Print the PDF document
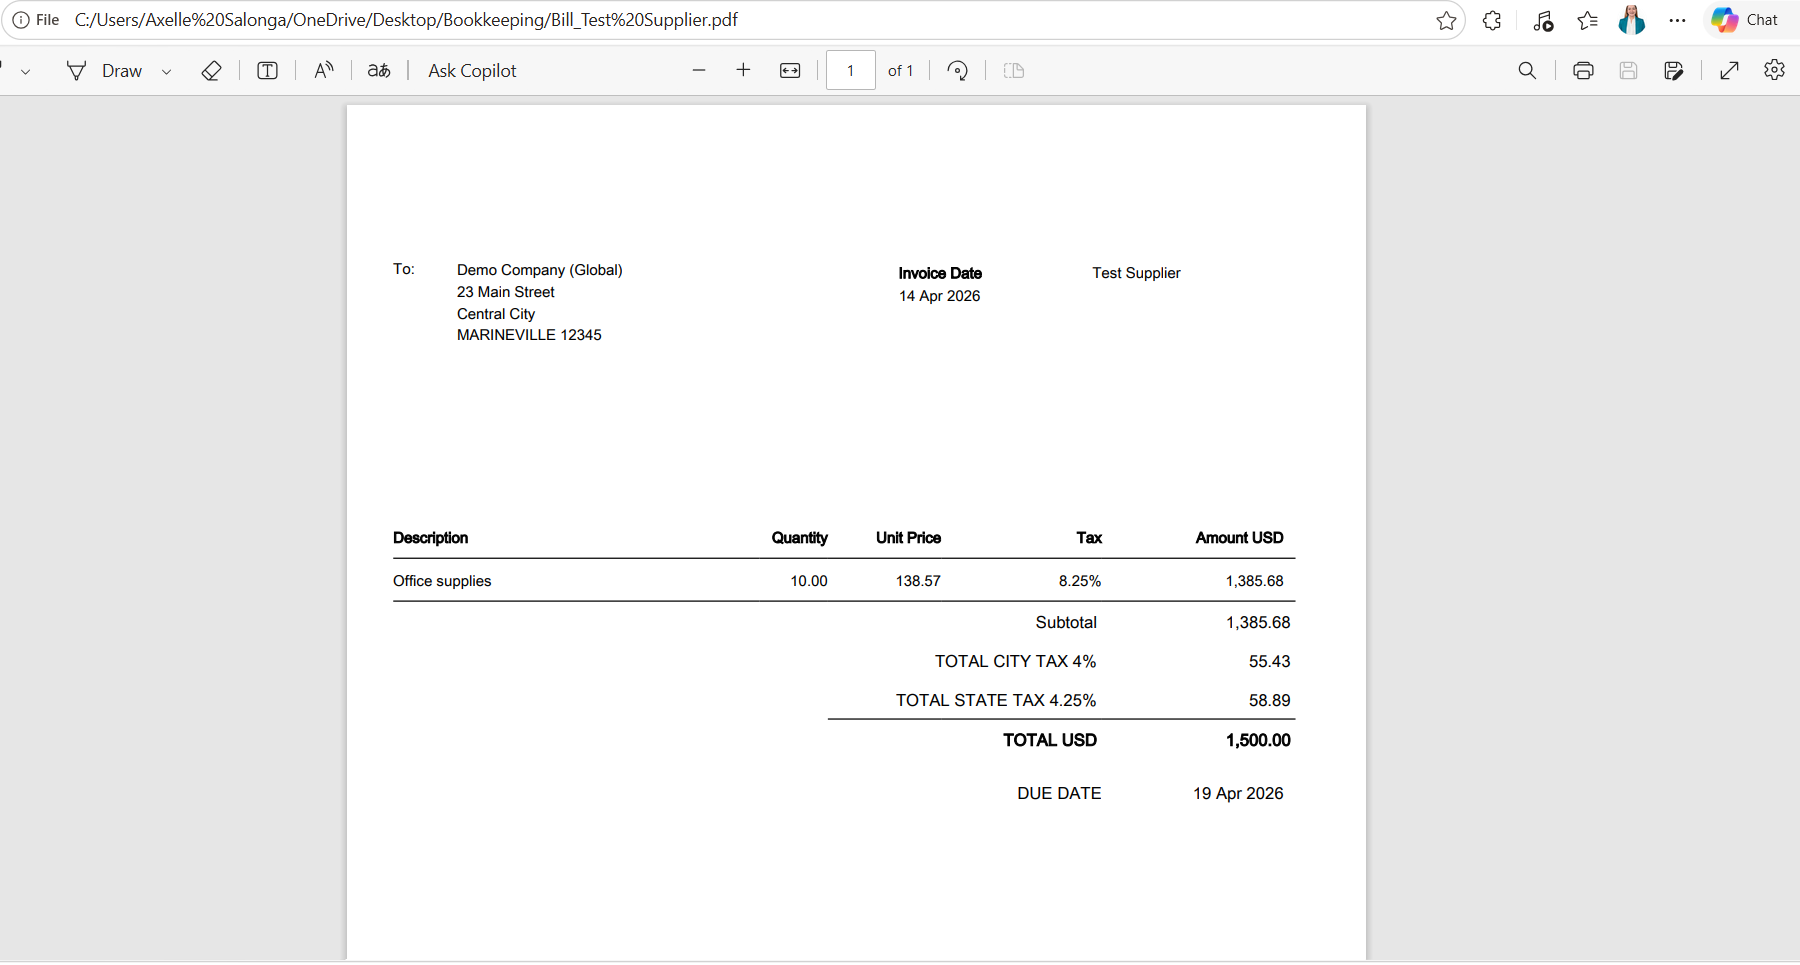1800x965 pixels. pyautogui.click(x=1583, y=71)
